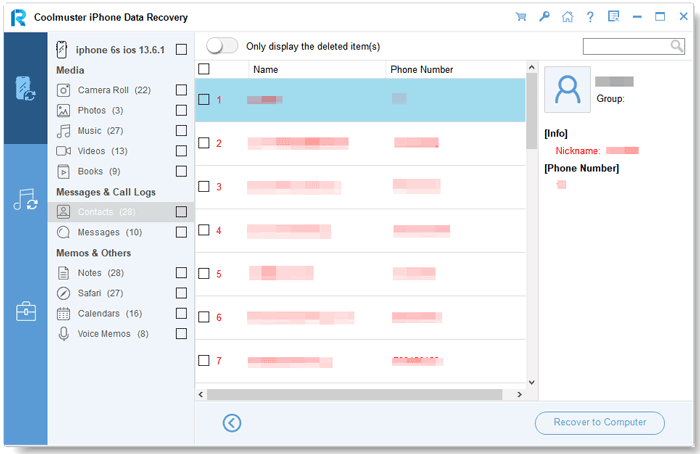
Task: Open the shopping cart purchase icon
Action: click(x=521, y=17)
